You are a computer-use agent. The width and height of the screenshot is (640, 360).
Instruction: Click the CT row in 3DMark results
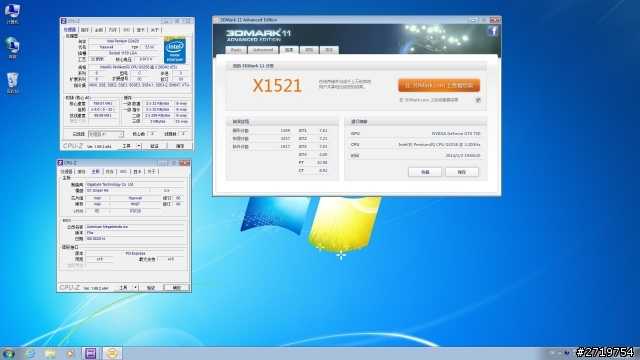(313, 171)
